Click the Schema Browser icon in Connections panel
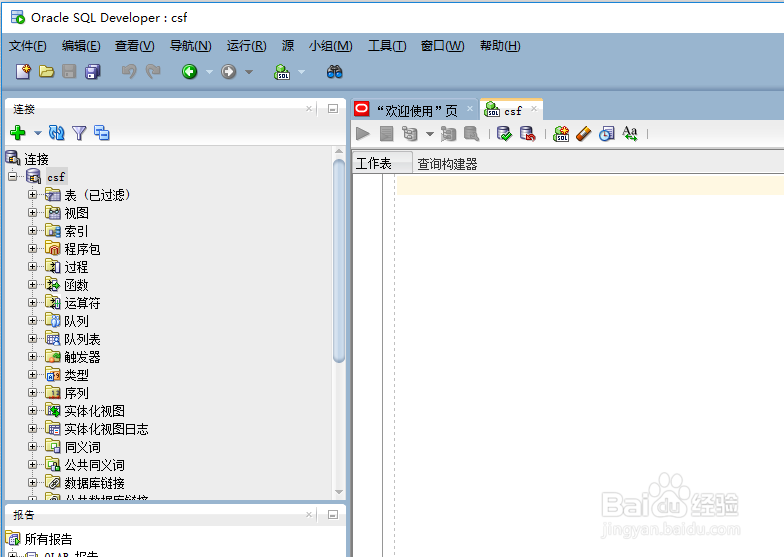 (x=102, y=133)
